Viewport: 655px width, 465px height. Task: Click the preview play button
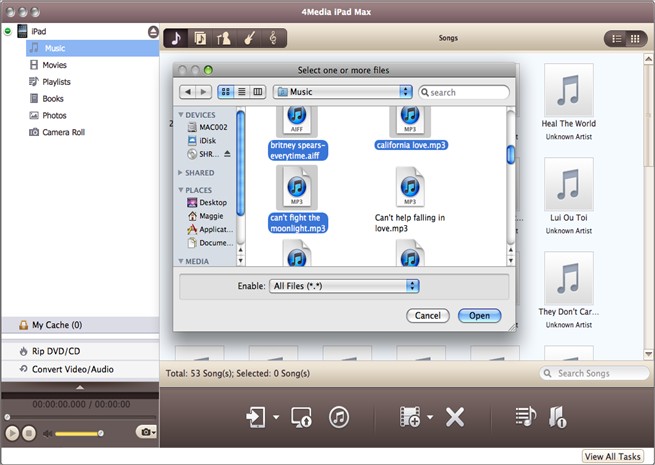pyautogui.click(x=12, y=433)
